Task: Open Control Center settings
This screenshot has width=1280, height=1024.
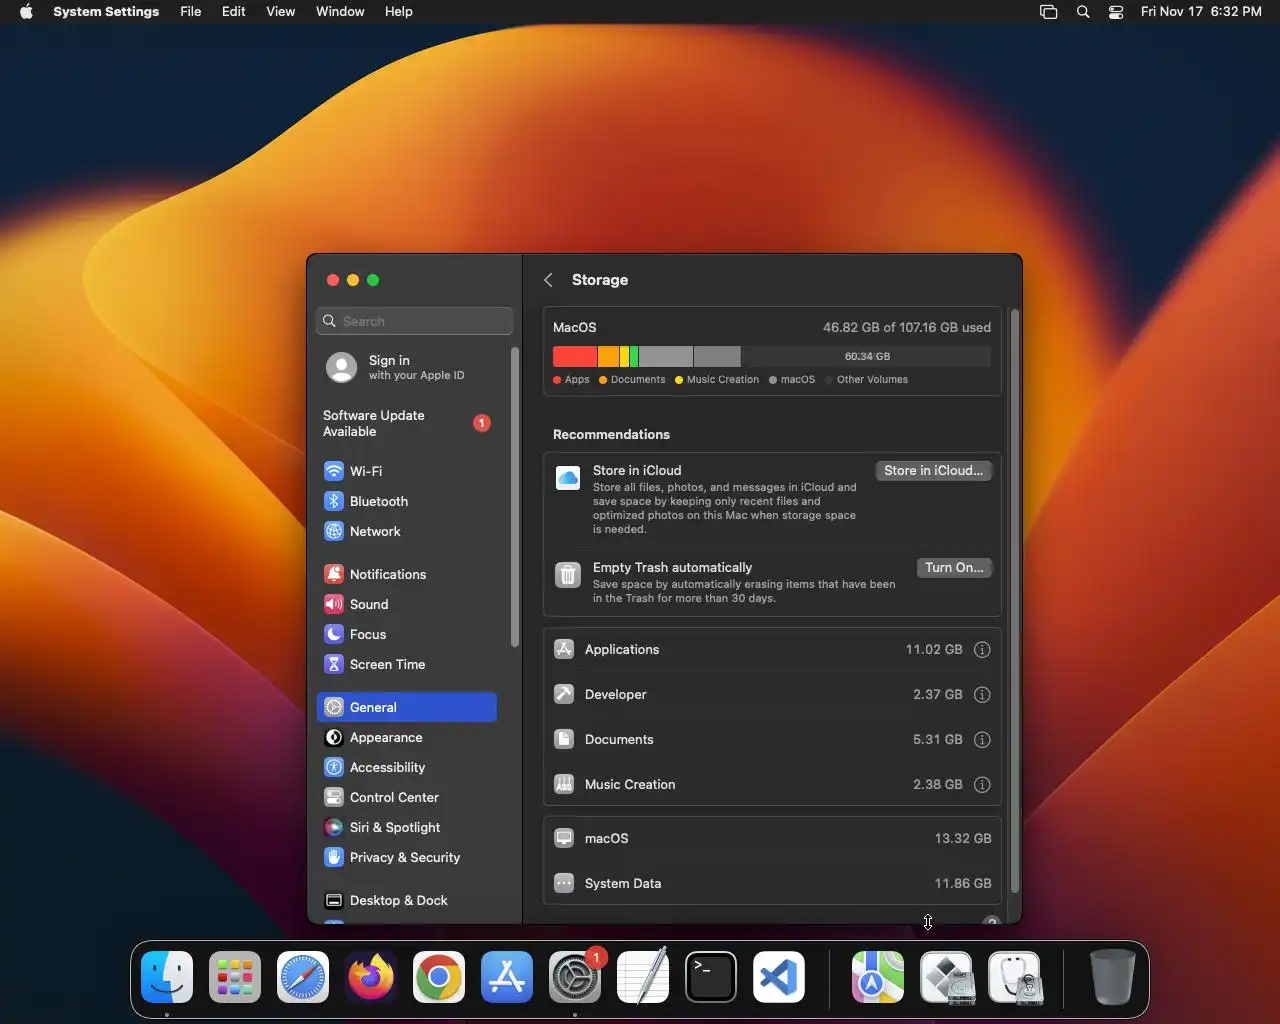Action: click(x=407, y=797)
